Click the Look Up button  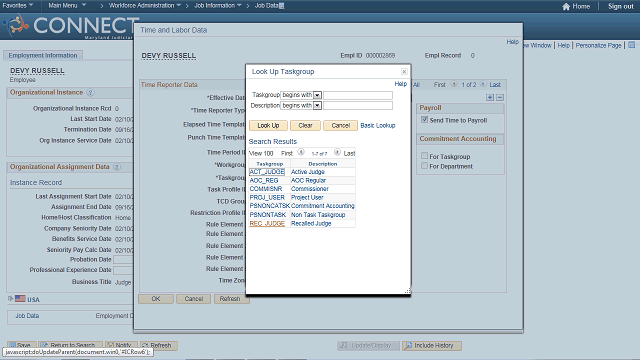[x=268, y=125]
